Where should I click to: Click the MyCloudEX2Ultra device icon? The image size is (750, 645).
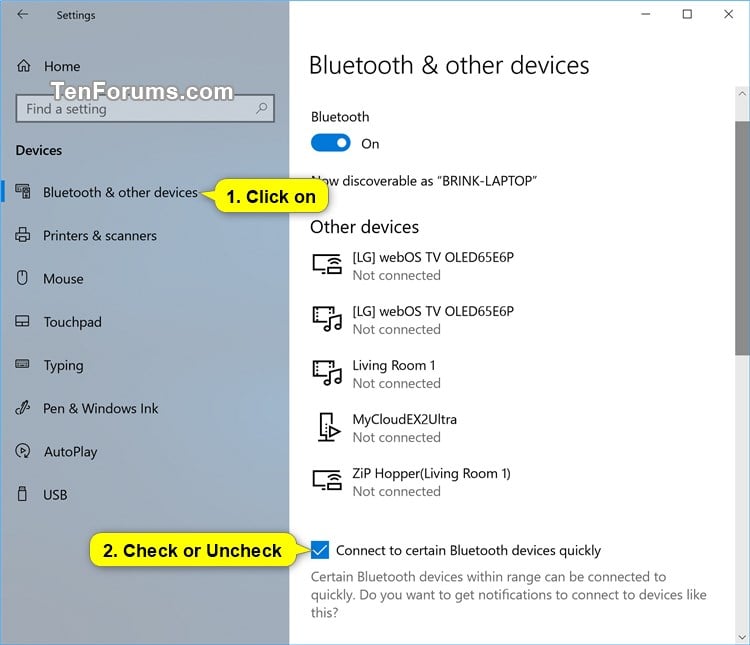pos(328,427)
